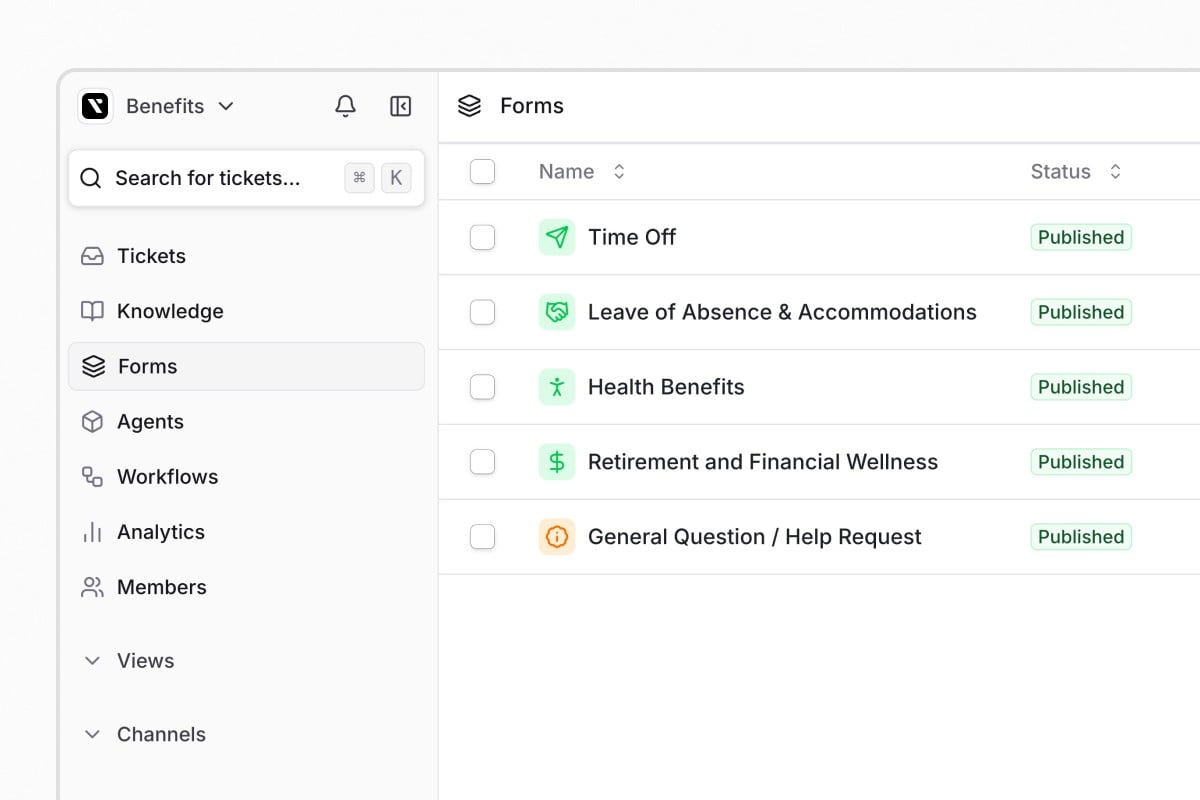The width and height of the screenshot is (1200, 800).
Task: Click the K shortcut key badge
Action: coord(396,178)
